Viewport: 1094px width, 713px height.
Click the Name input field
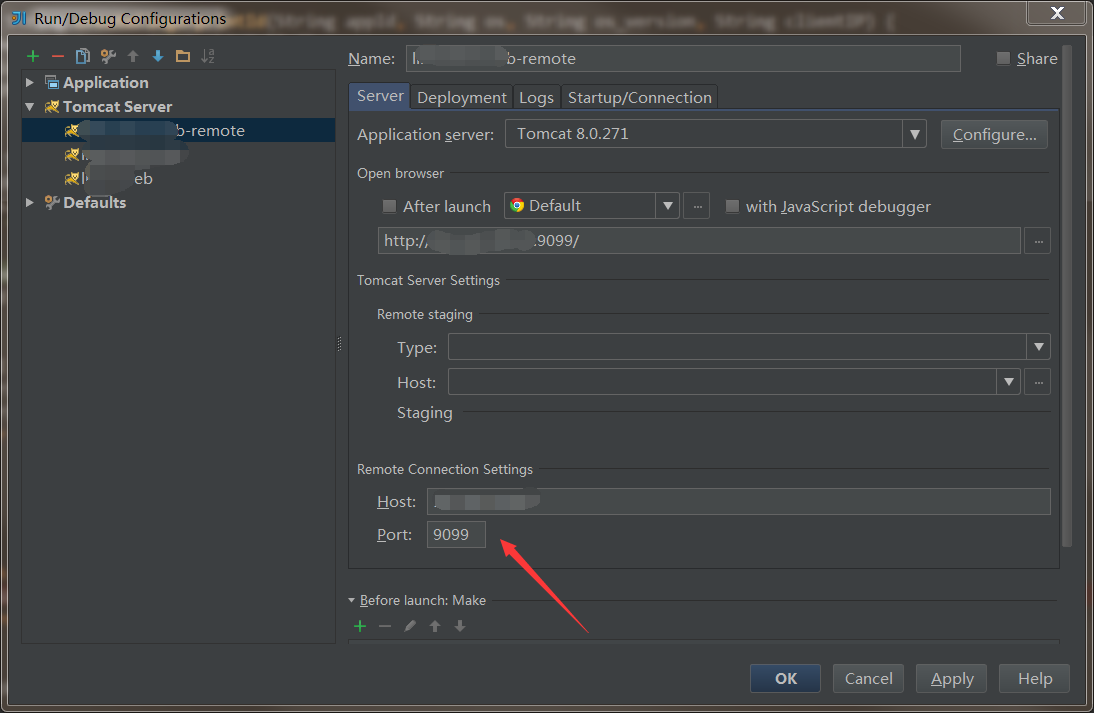coord(683,59)
